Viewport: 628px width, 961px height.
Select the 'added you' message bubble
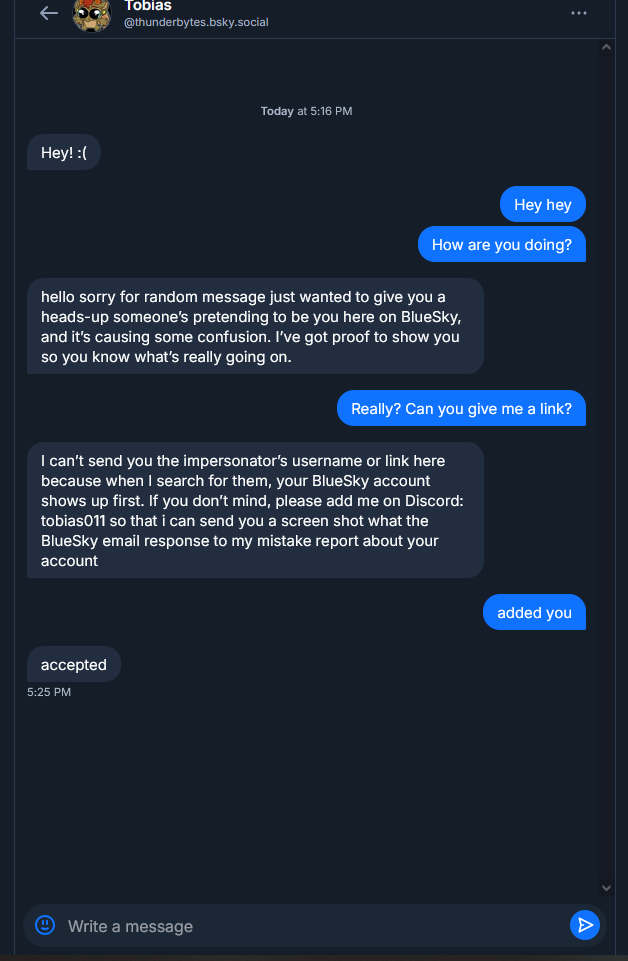[534, 613]
